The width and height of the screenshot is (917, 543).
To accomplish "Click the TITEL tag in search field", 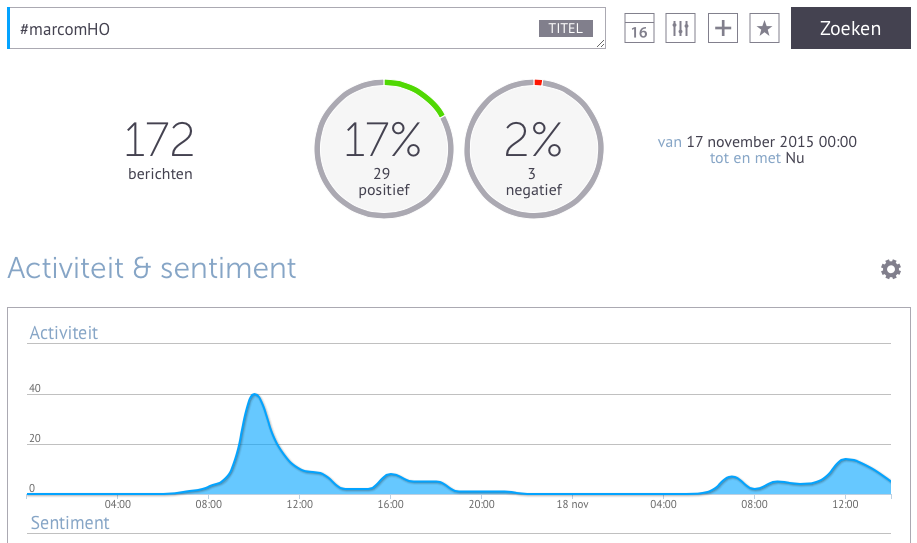I will (x=566, y=28).
